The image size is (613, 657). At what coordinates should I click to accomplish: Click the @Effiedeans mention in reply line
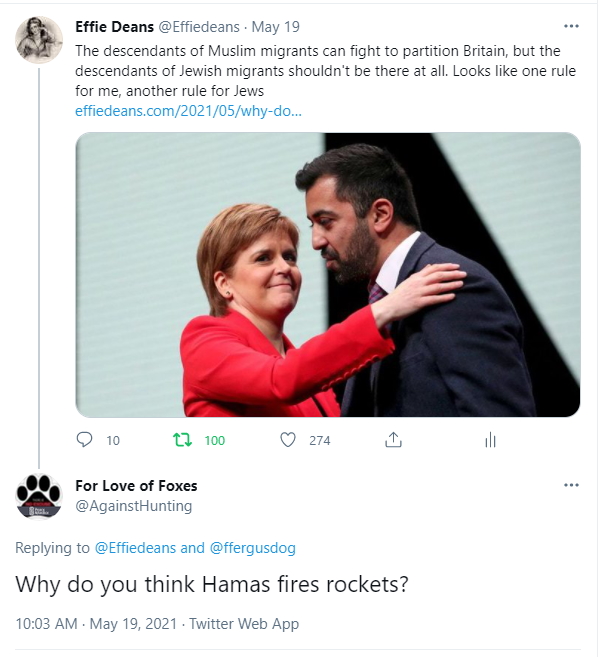pyautogui.click(x=135, y=548)
